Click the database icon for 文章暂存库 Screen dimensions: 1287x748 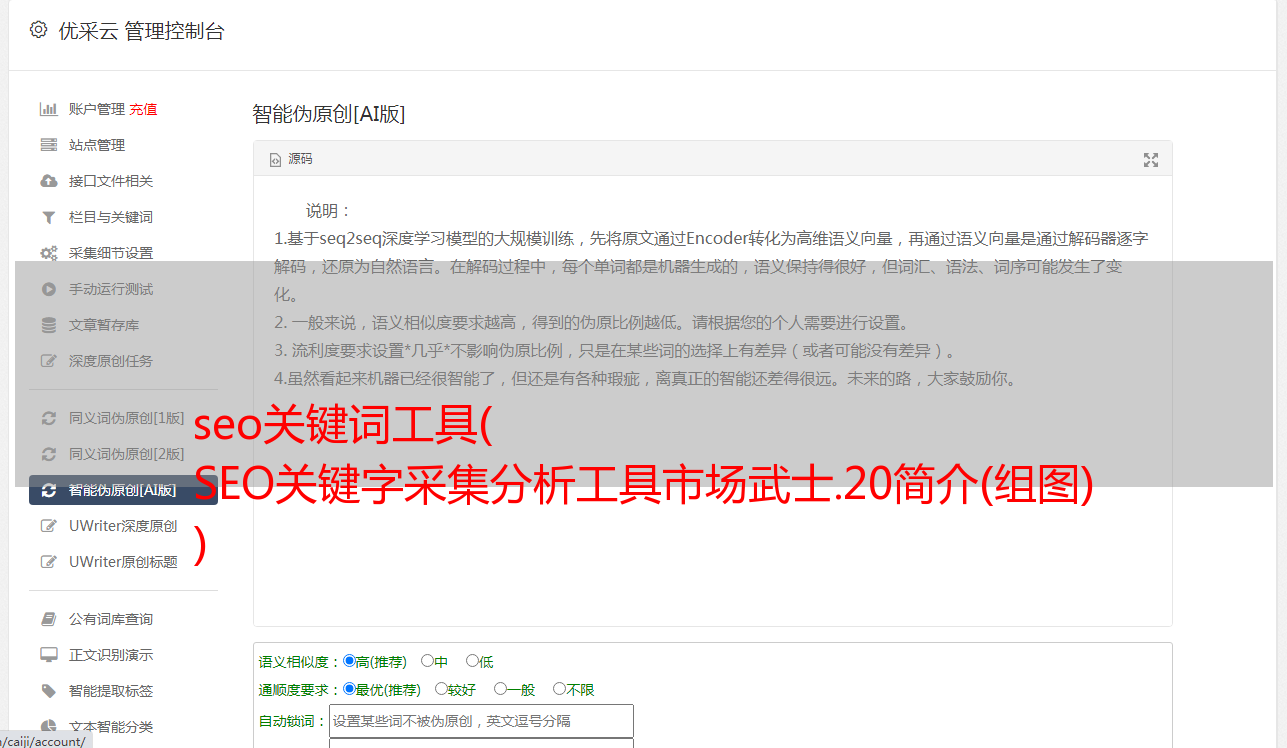pos(48,325)
